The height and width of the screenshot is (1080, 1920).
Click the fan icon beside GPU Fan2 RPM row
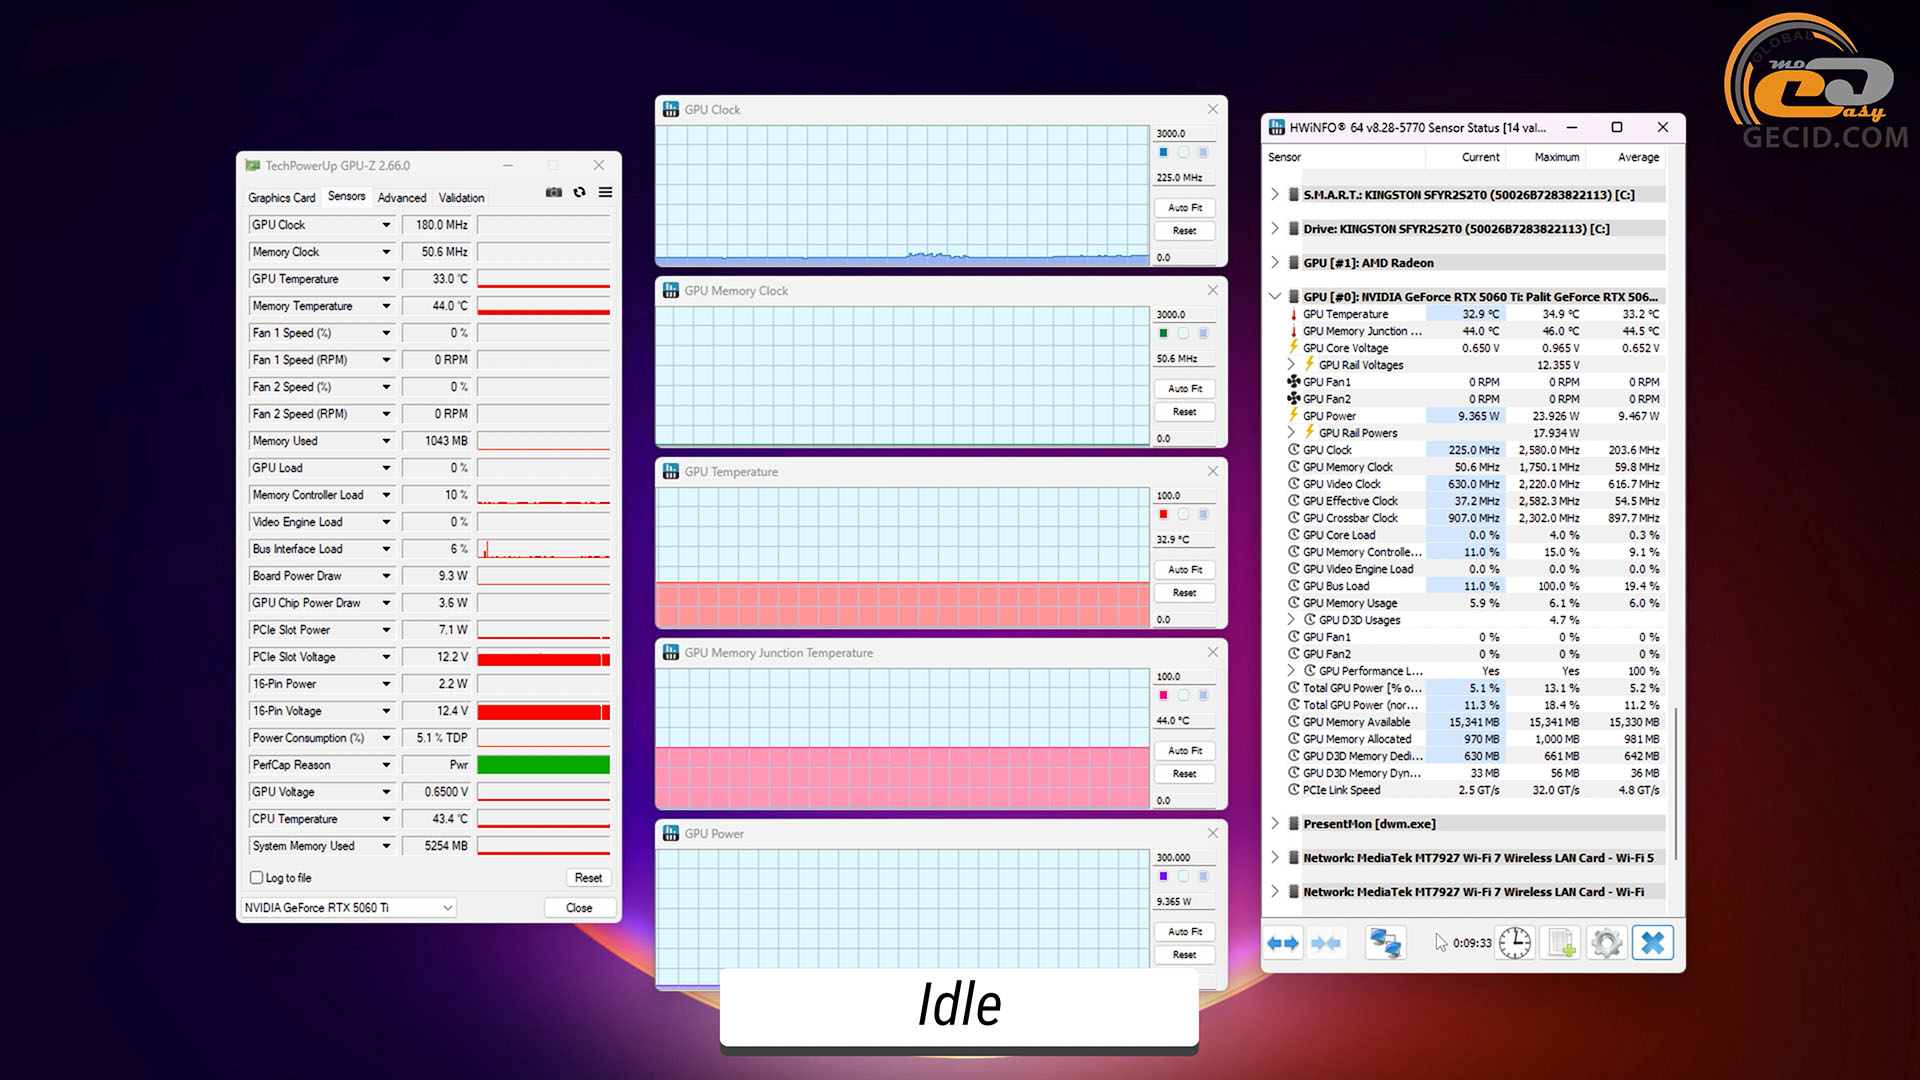(1293, 399)
